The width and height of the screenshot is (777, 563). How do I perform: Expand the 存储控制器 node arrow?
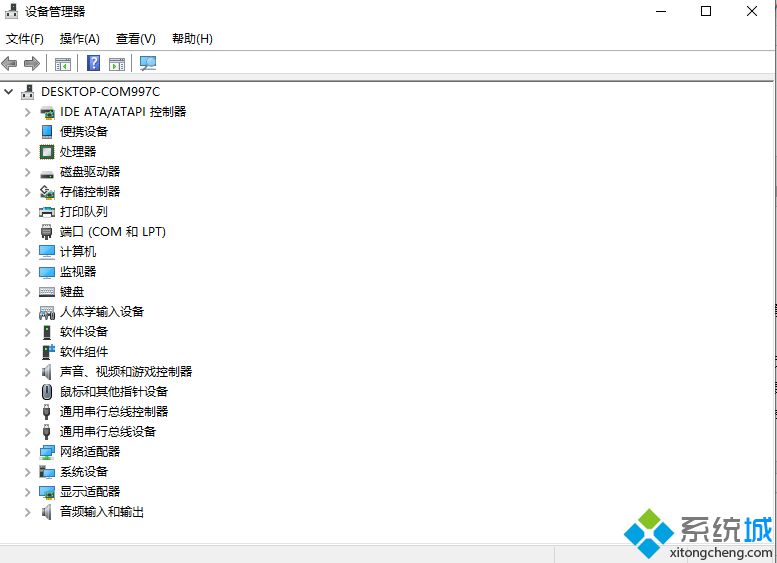pyautogui.click(x=28, y=192)
